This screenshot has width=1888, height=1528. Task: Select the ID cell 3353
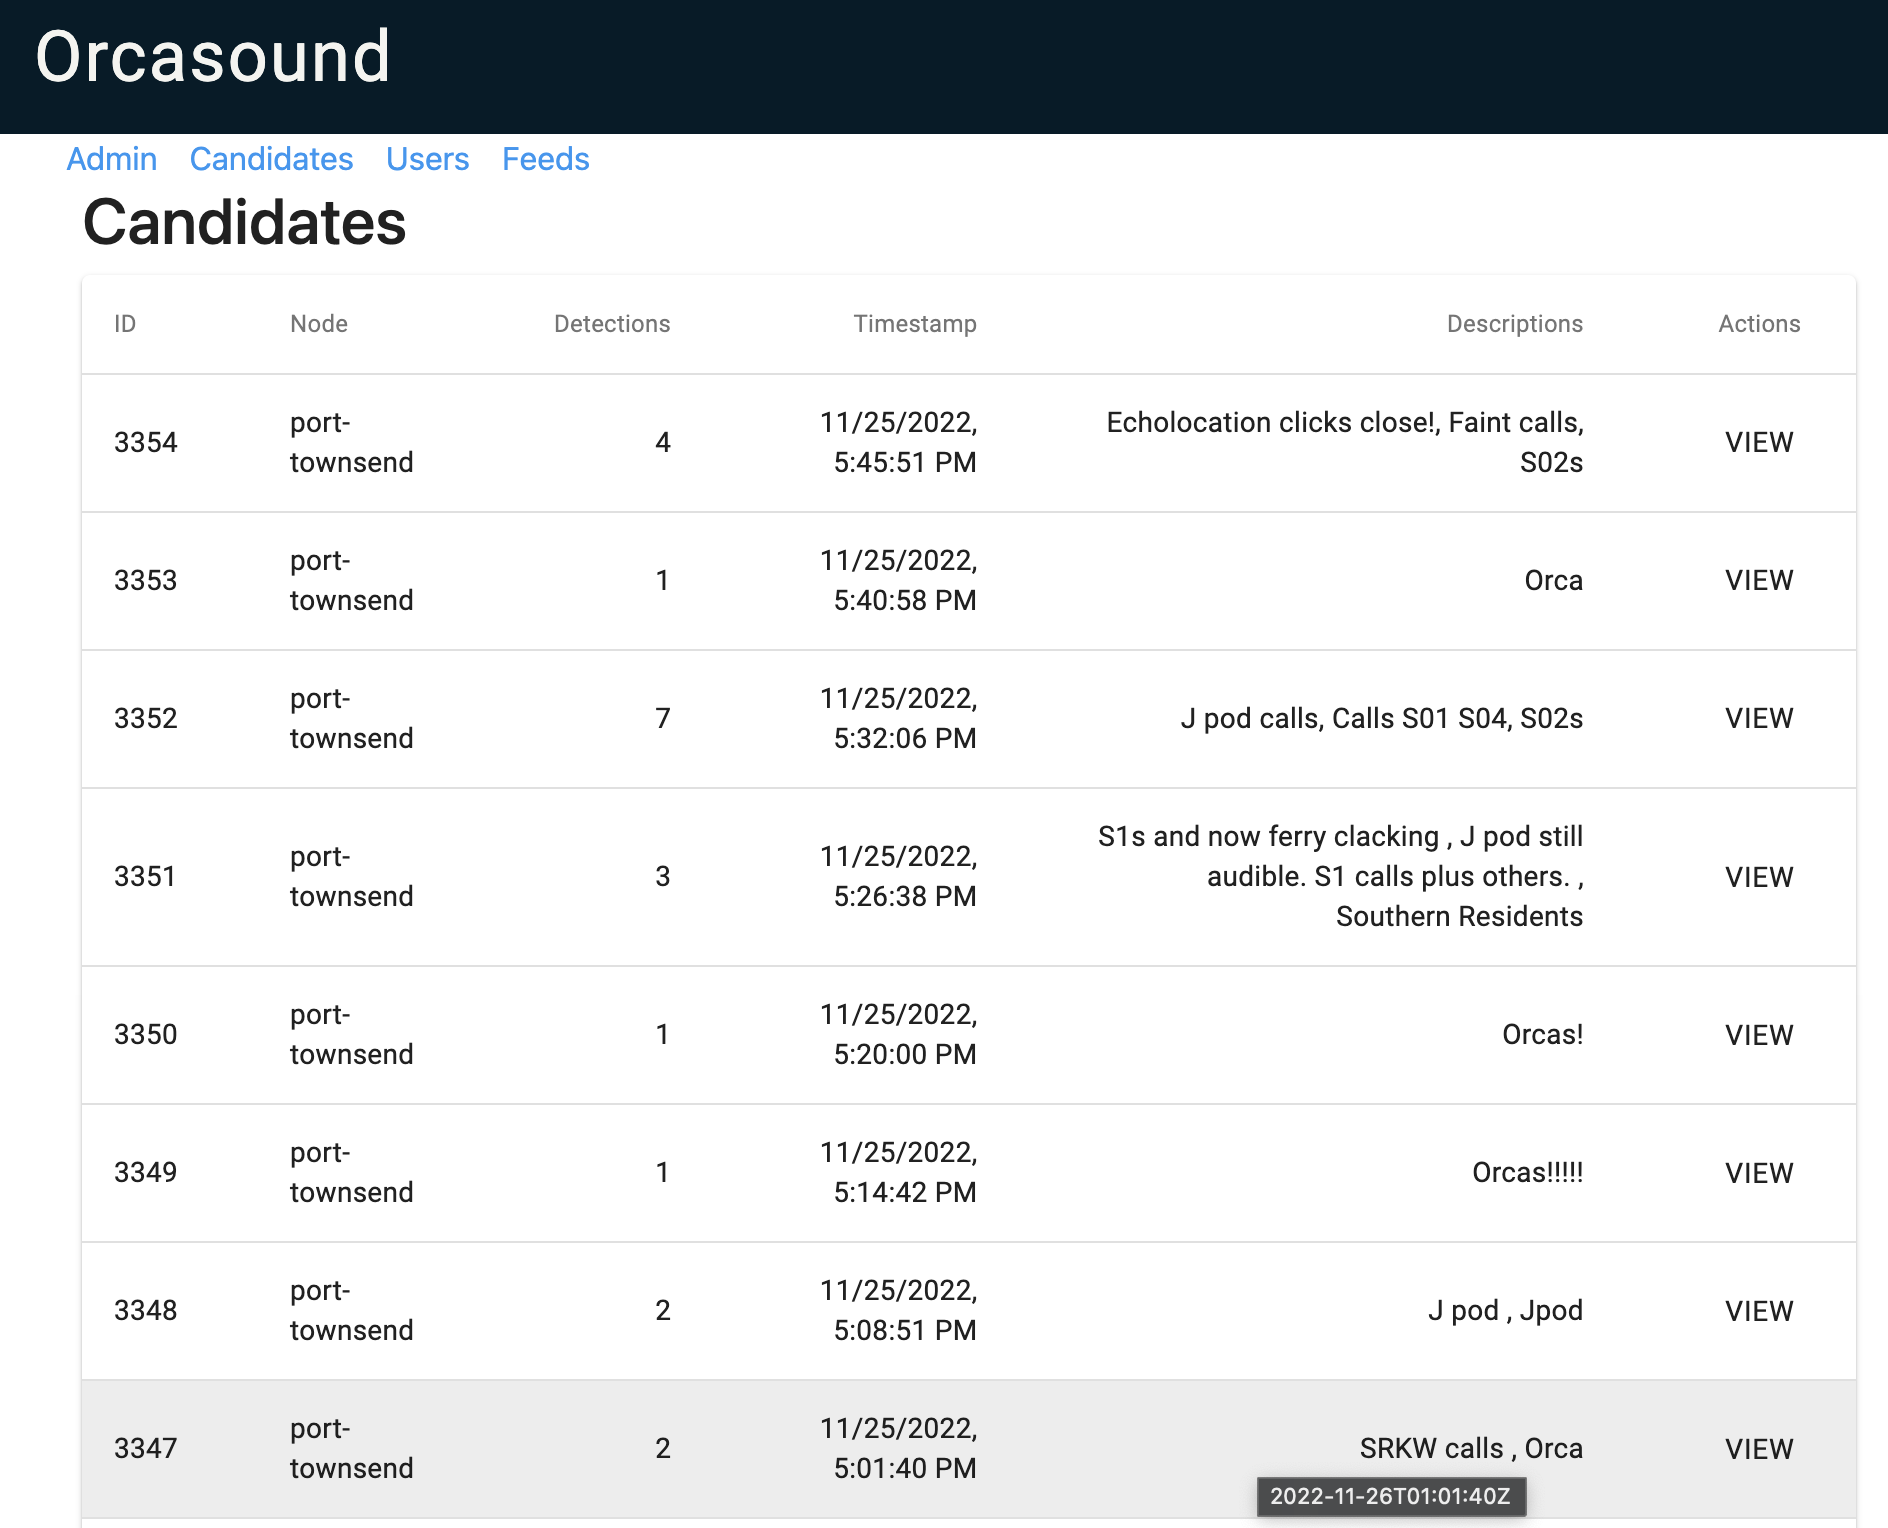(145, 580)
